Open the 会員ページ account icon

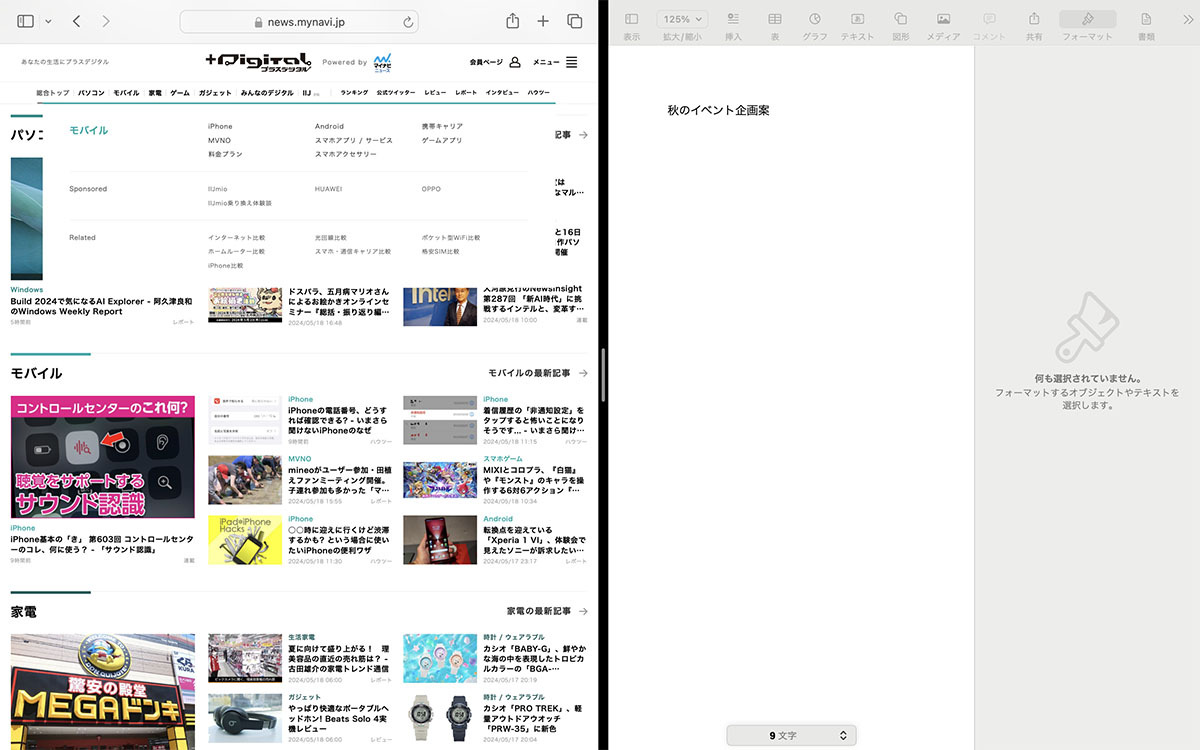coord(515,62)
